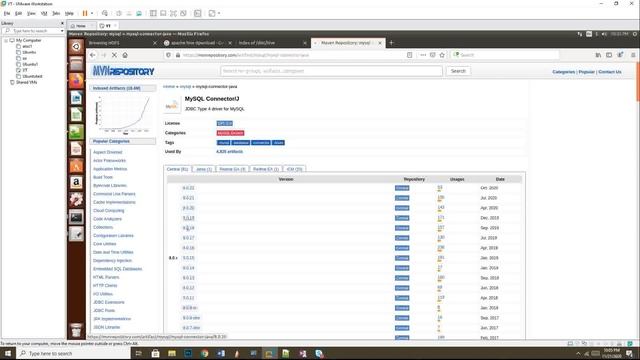Open version 8.0.19 link

pyautogui.click(x=188, y=218)
